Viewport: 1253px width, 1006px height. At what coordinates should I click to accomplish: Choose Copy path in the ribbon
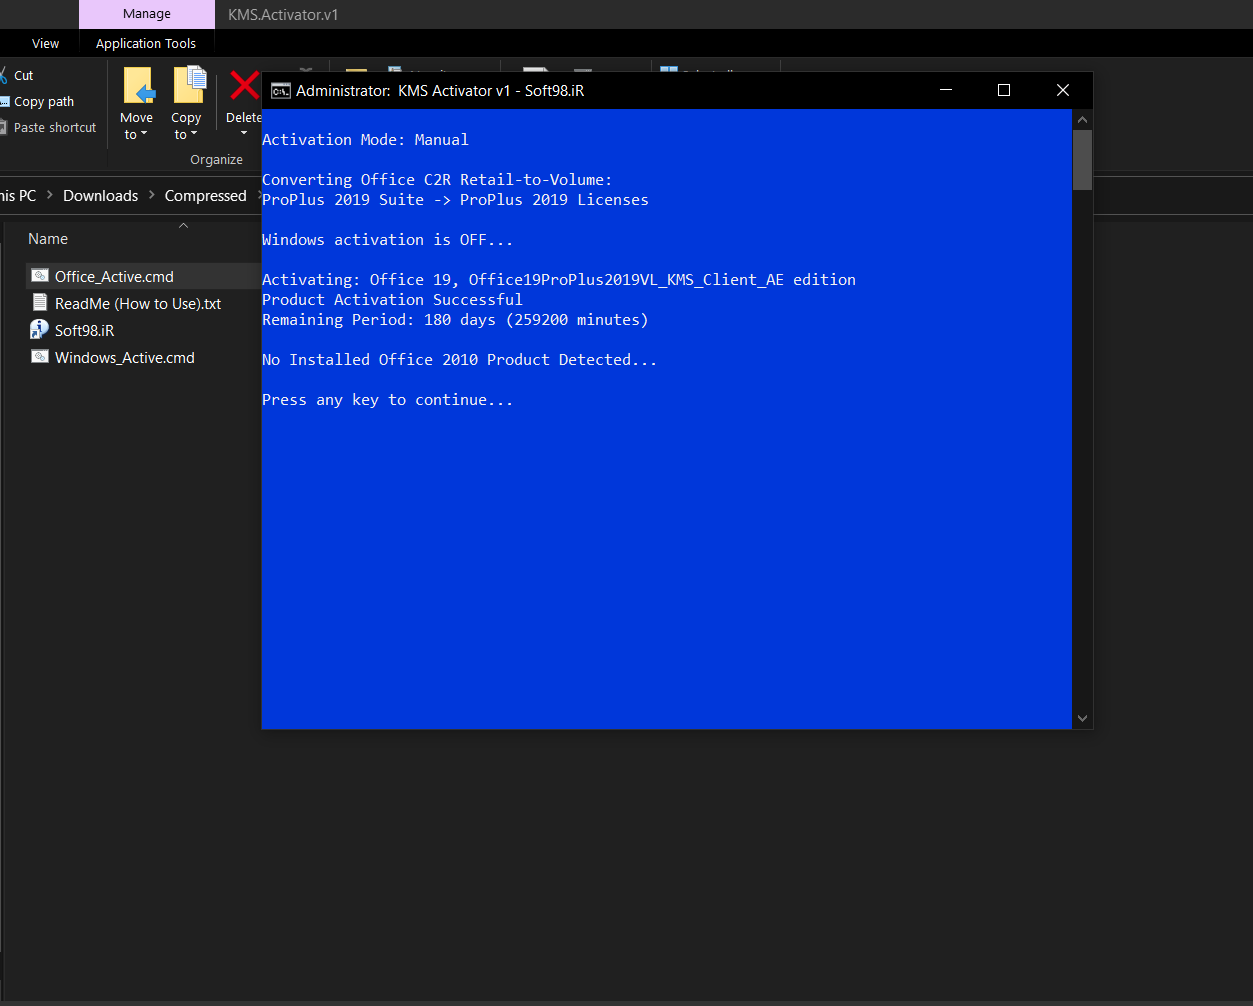point(37,101)
